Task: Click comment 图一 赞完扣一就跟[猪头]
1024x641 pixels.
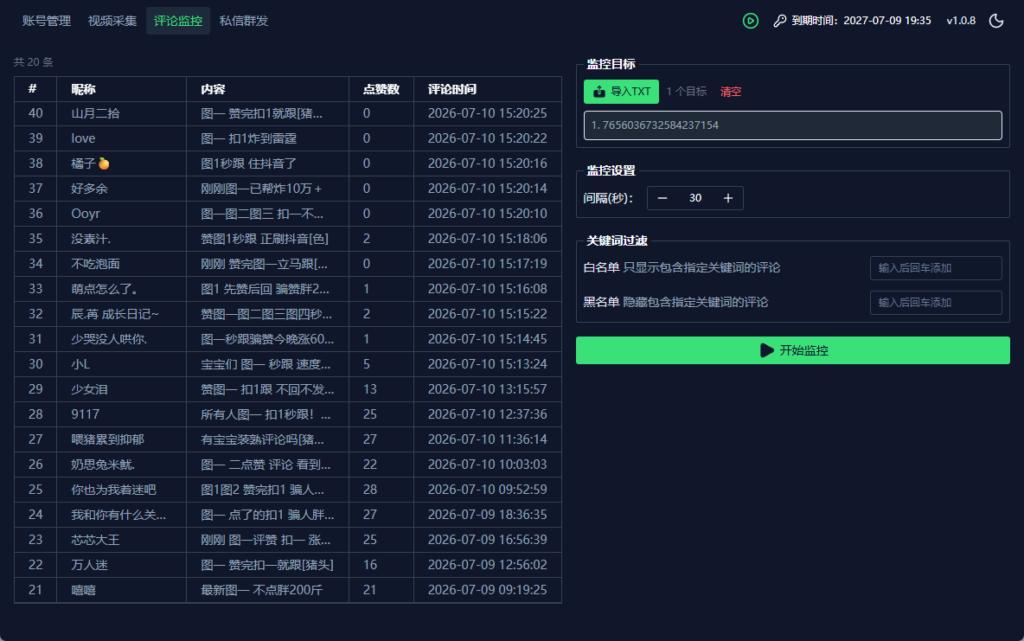Action: click(267, 565)
